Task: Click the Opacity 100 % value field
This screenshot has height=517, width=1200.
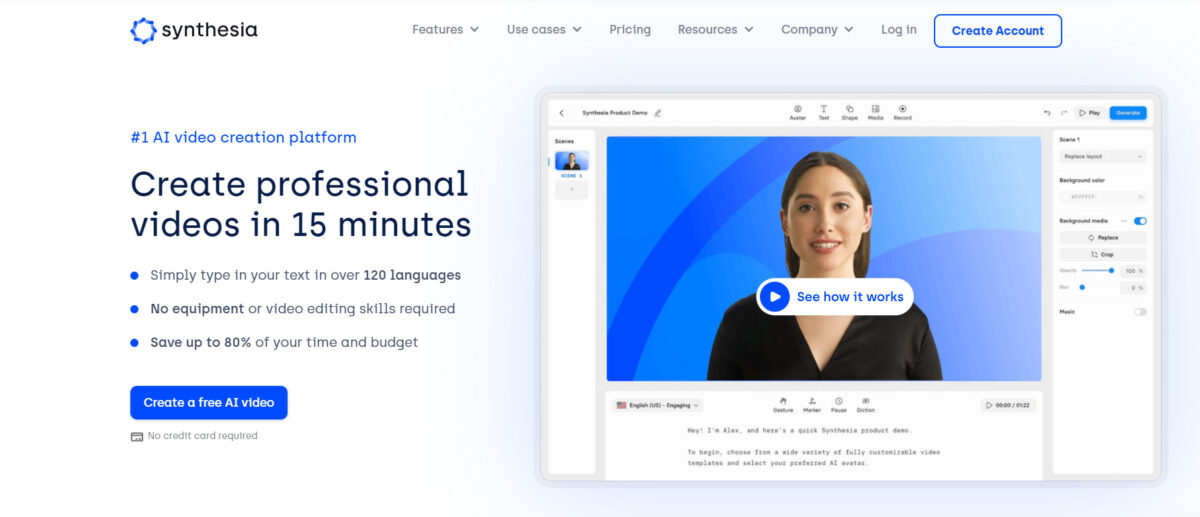Action: click(1134, 271)
